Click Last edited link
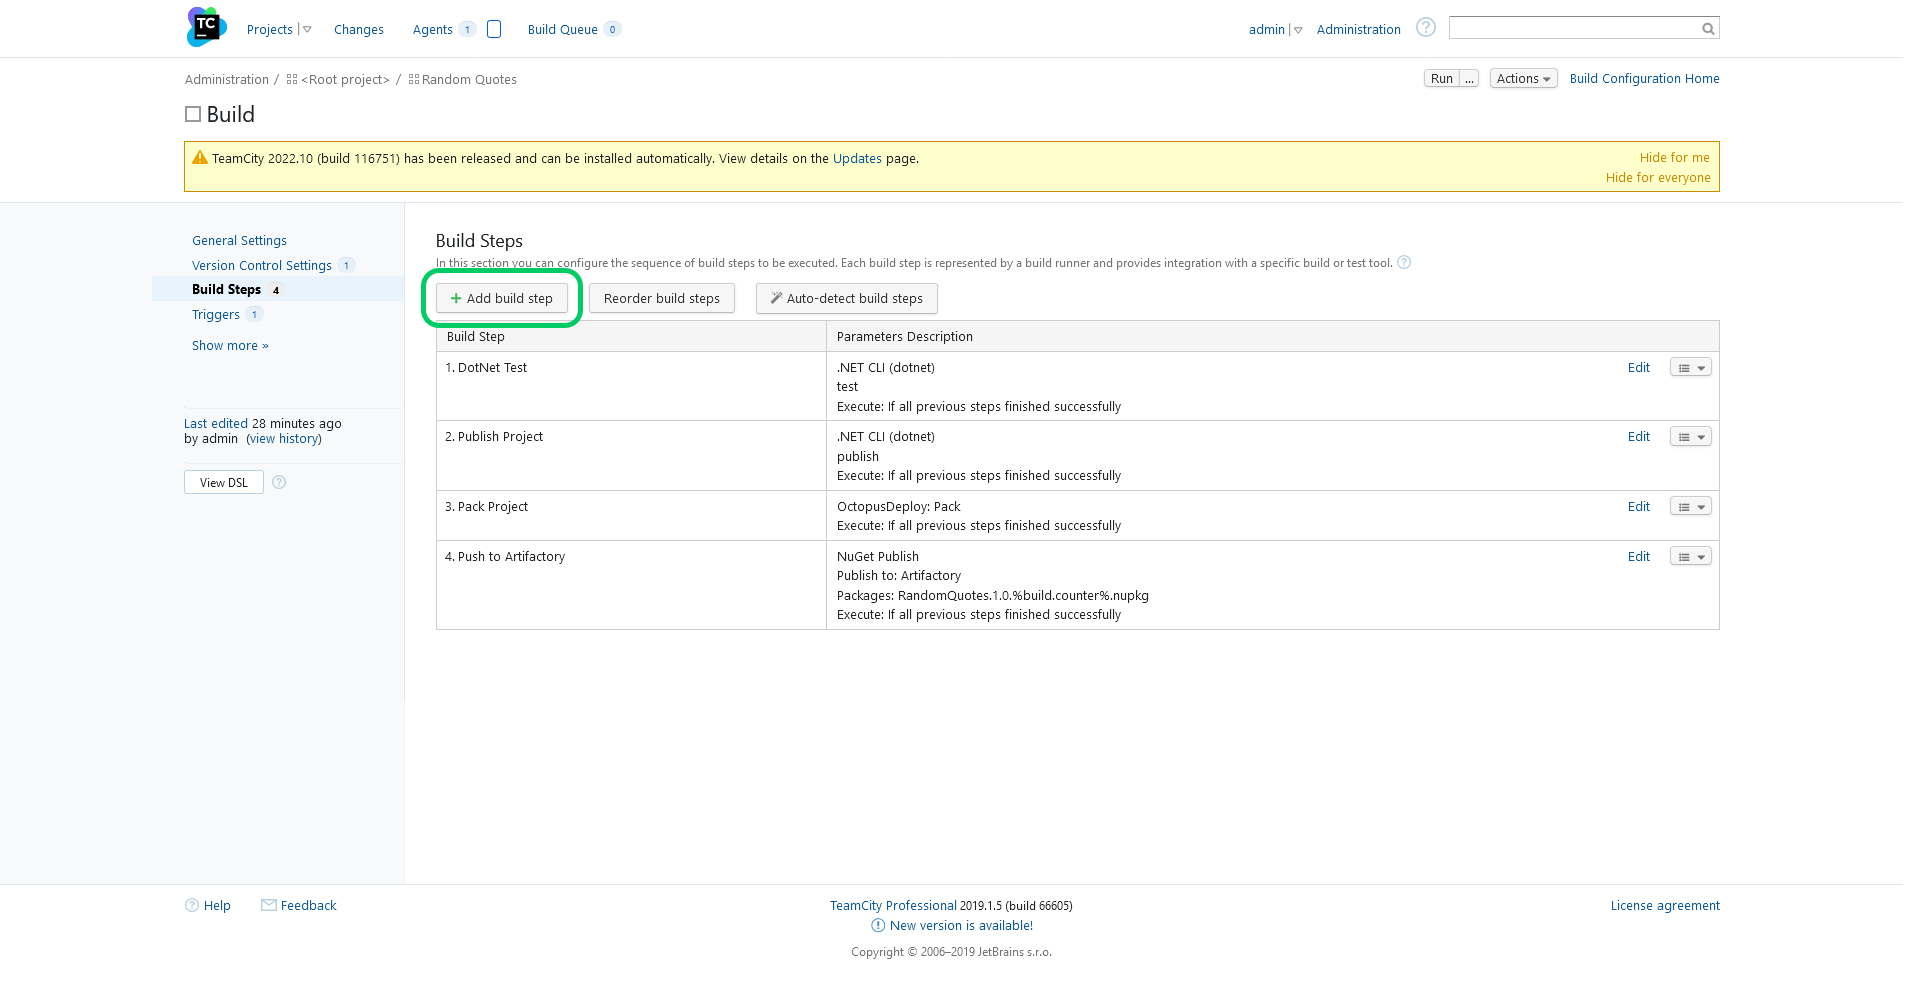The width and height of the screenshot is (1920, 995). 216,423
